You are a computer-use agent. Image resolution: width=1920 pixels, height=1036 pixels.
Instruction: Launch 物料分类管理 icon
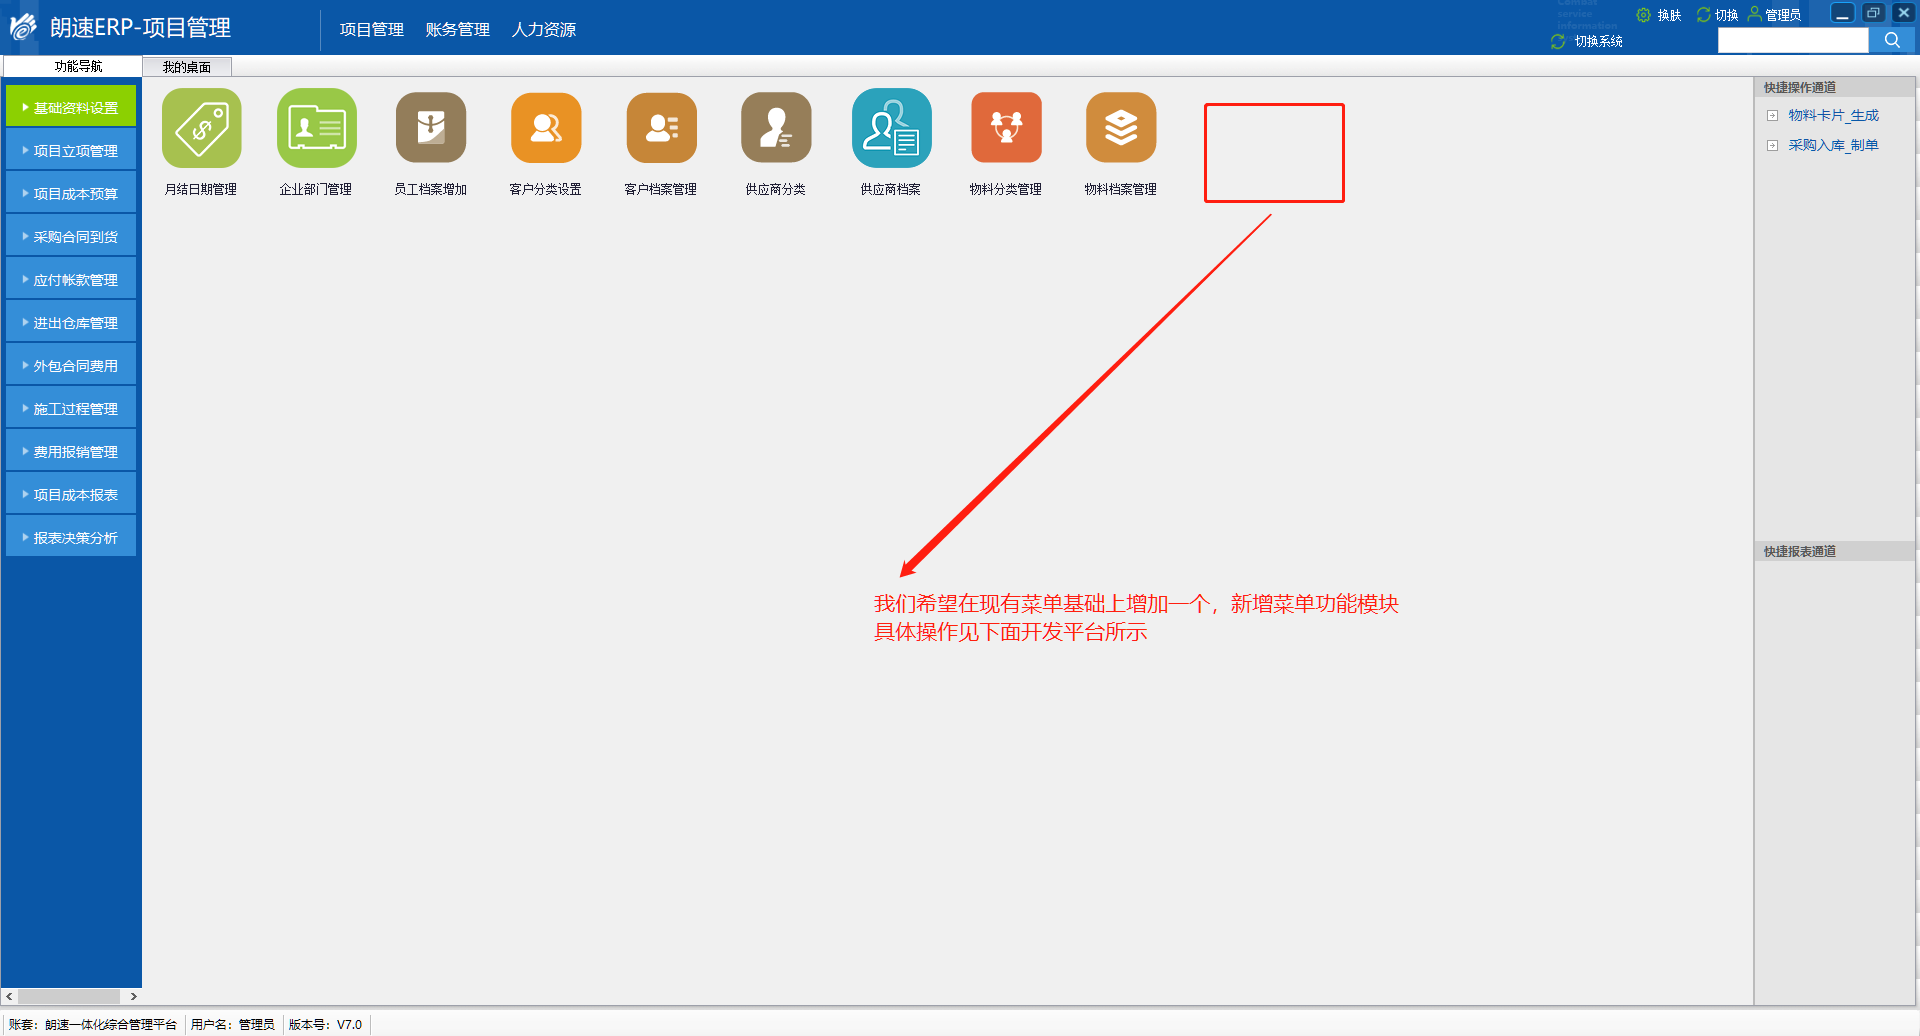coord(1006,129)
